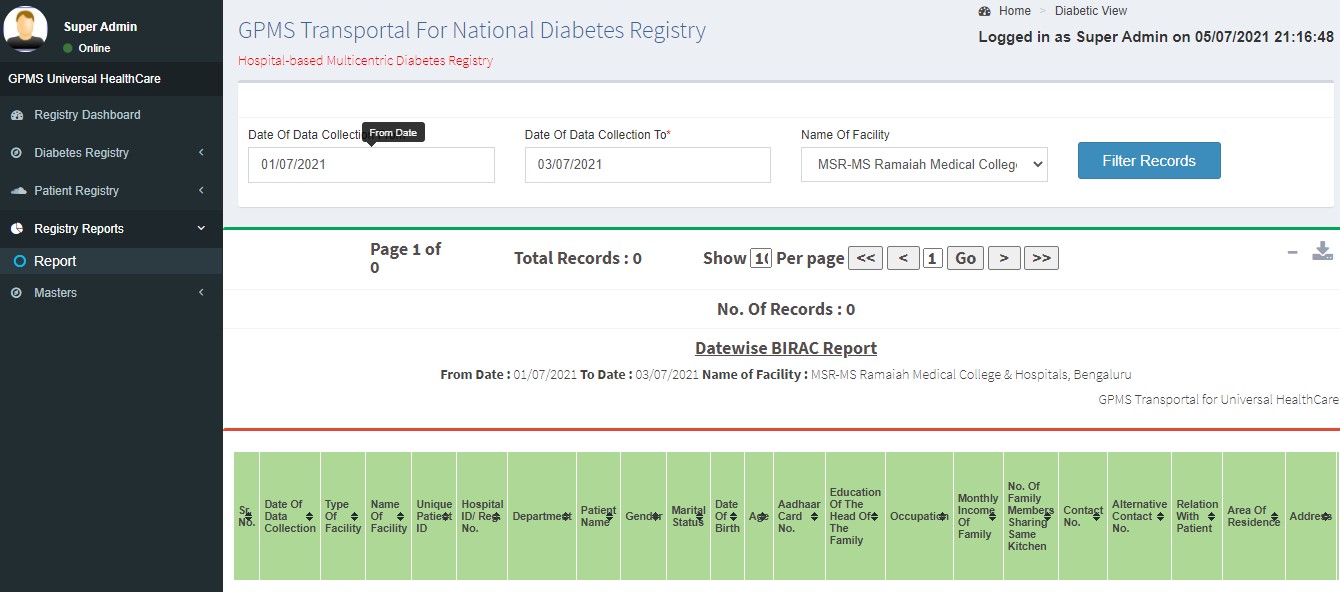Click the Filter Records button

pyautogui.click(x=1148, y=160)
